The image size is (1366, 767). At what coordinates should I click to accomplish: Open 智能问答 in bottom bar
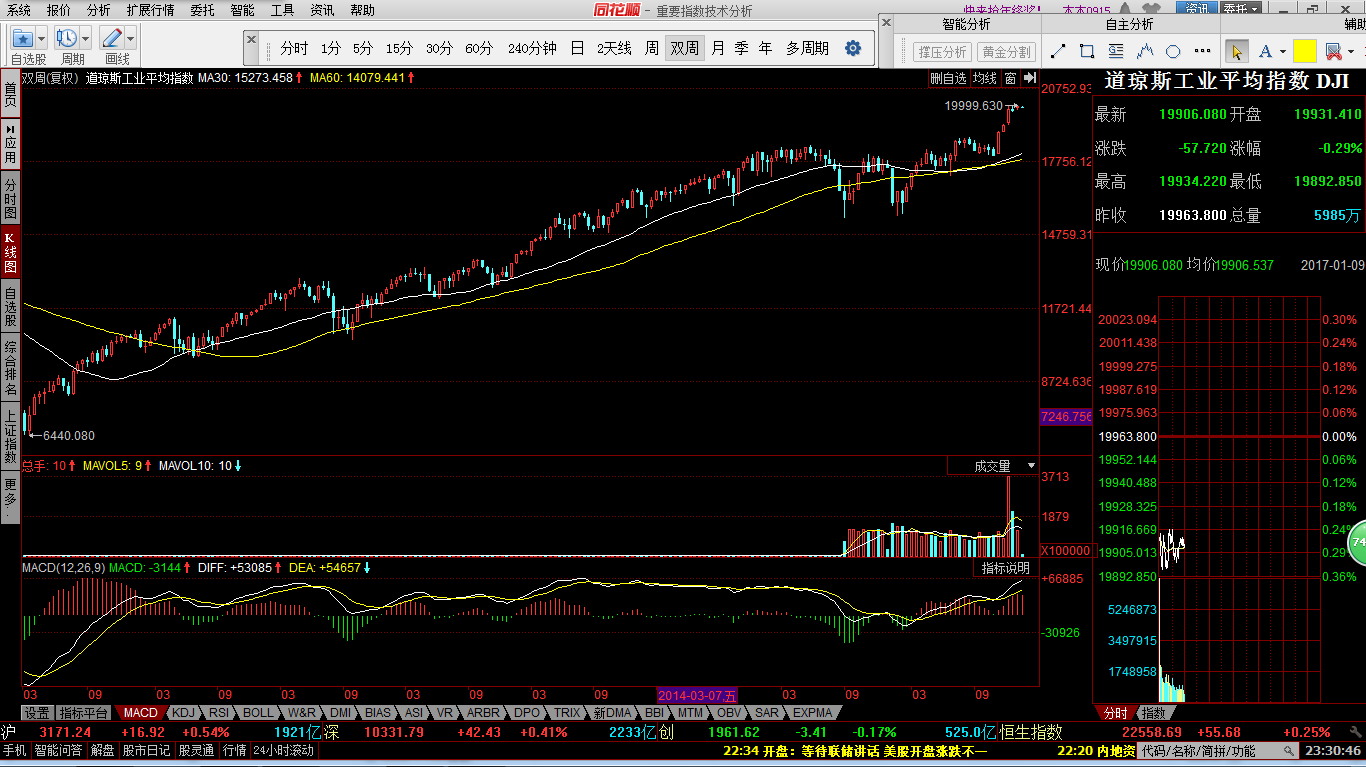pos(60,750)
